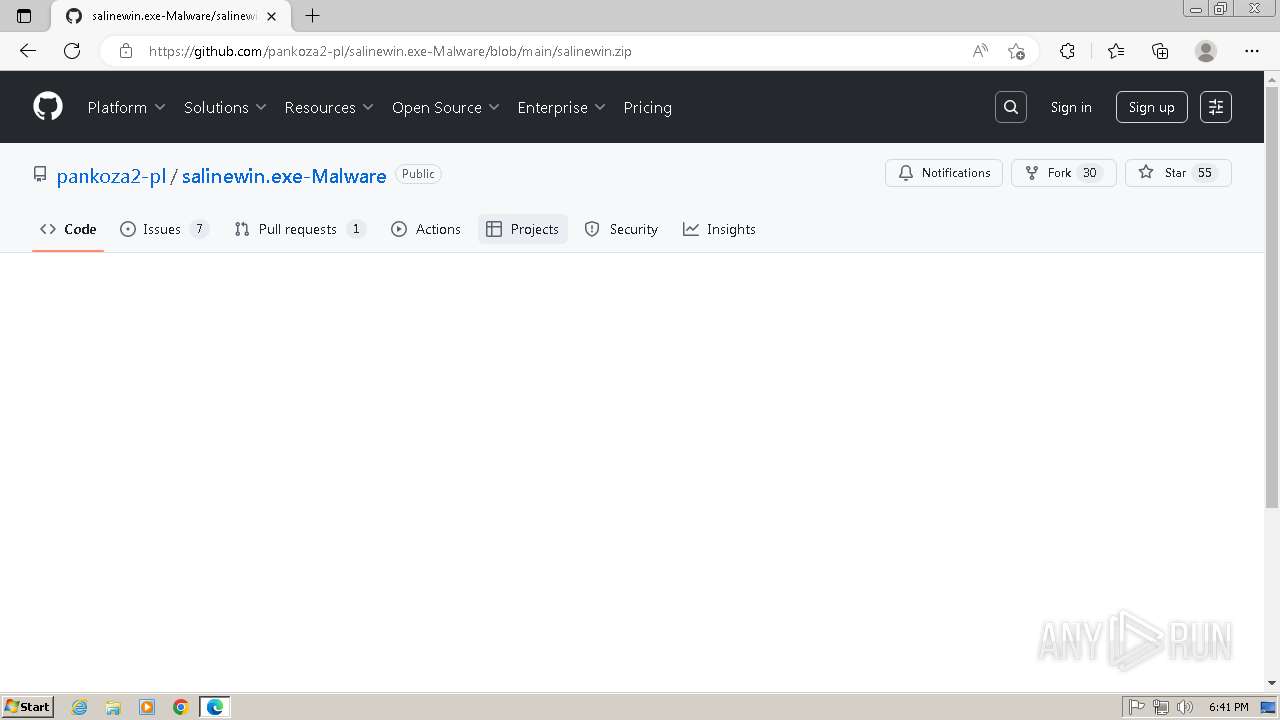This screenshot has height=720, width=1280.
Task: Switch to the Insights tab
Action: click(x=719, y=229)
